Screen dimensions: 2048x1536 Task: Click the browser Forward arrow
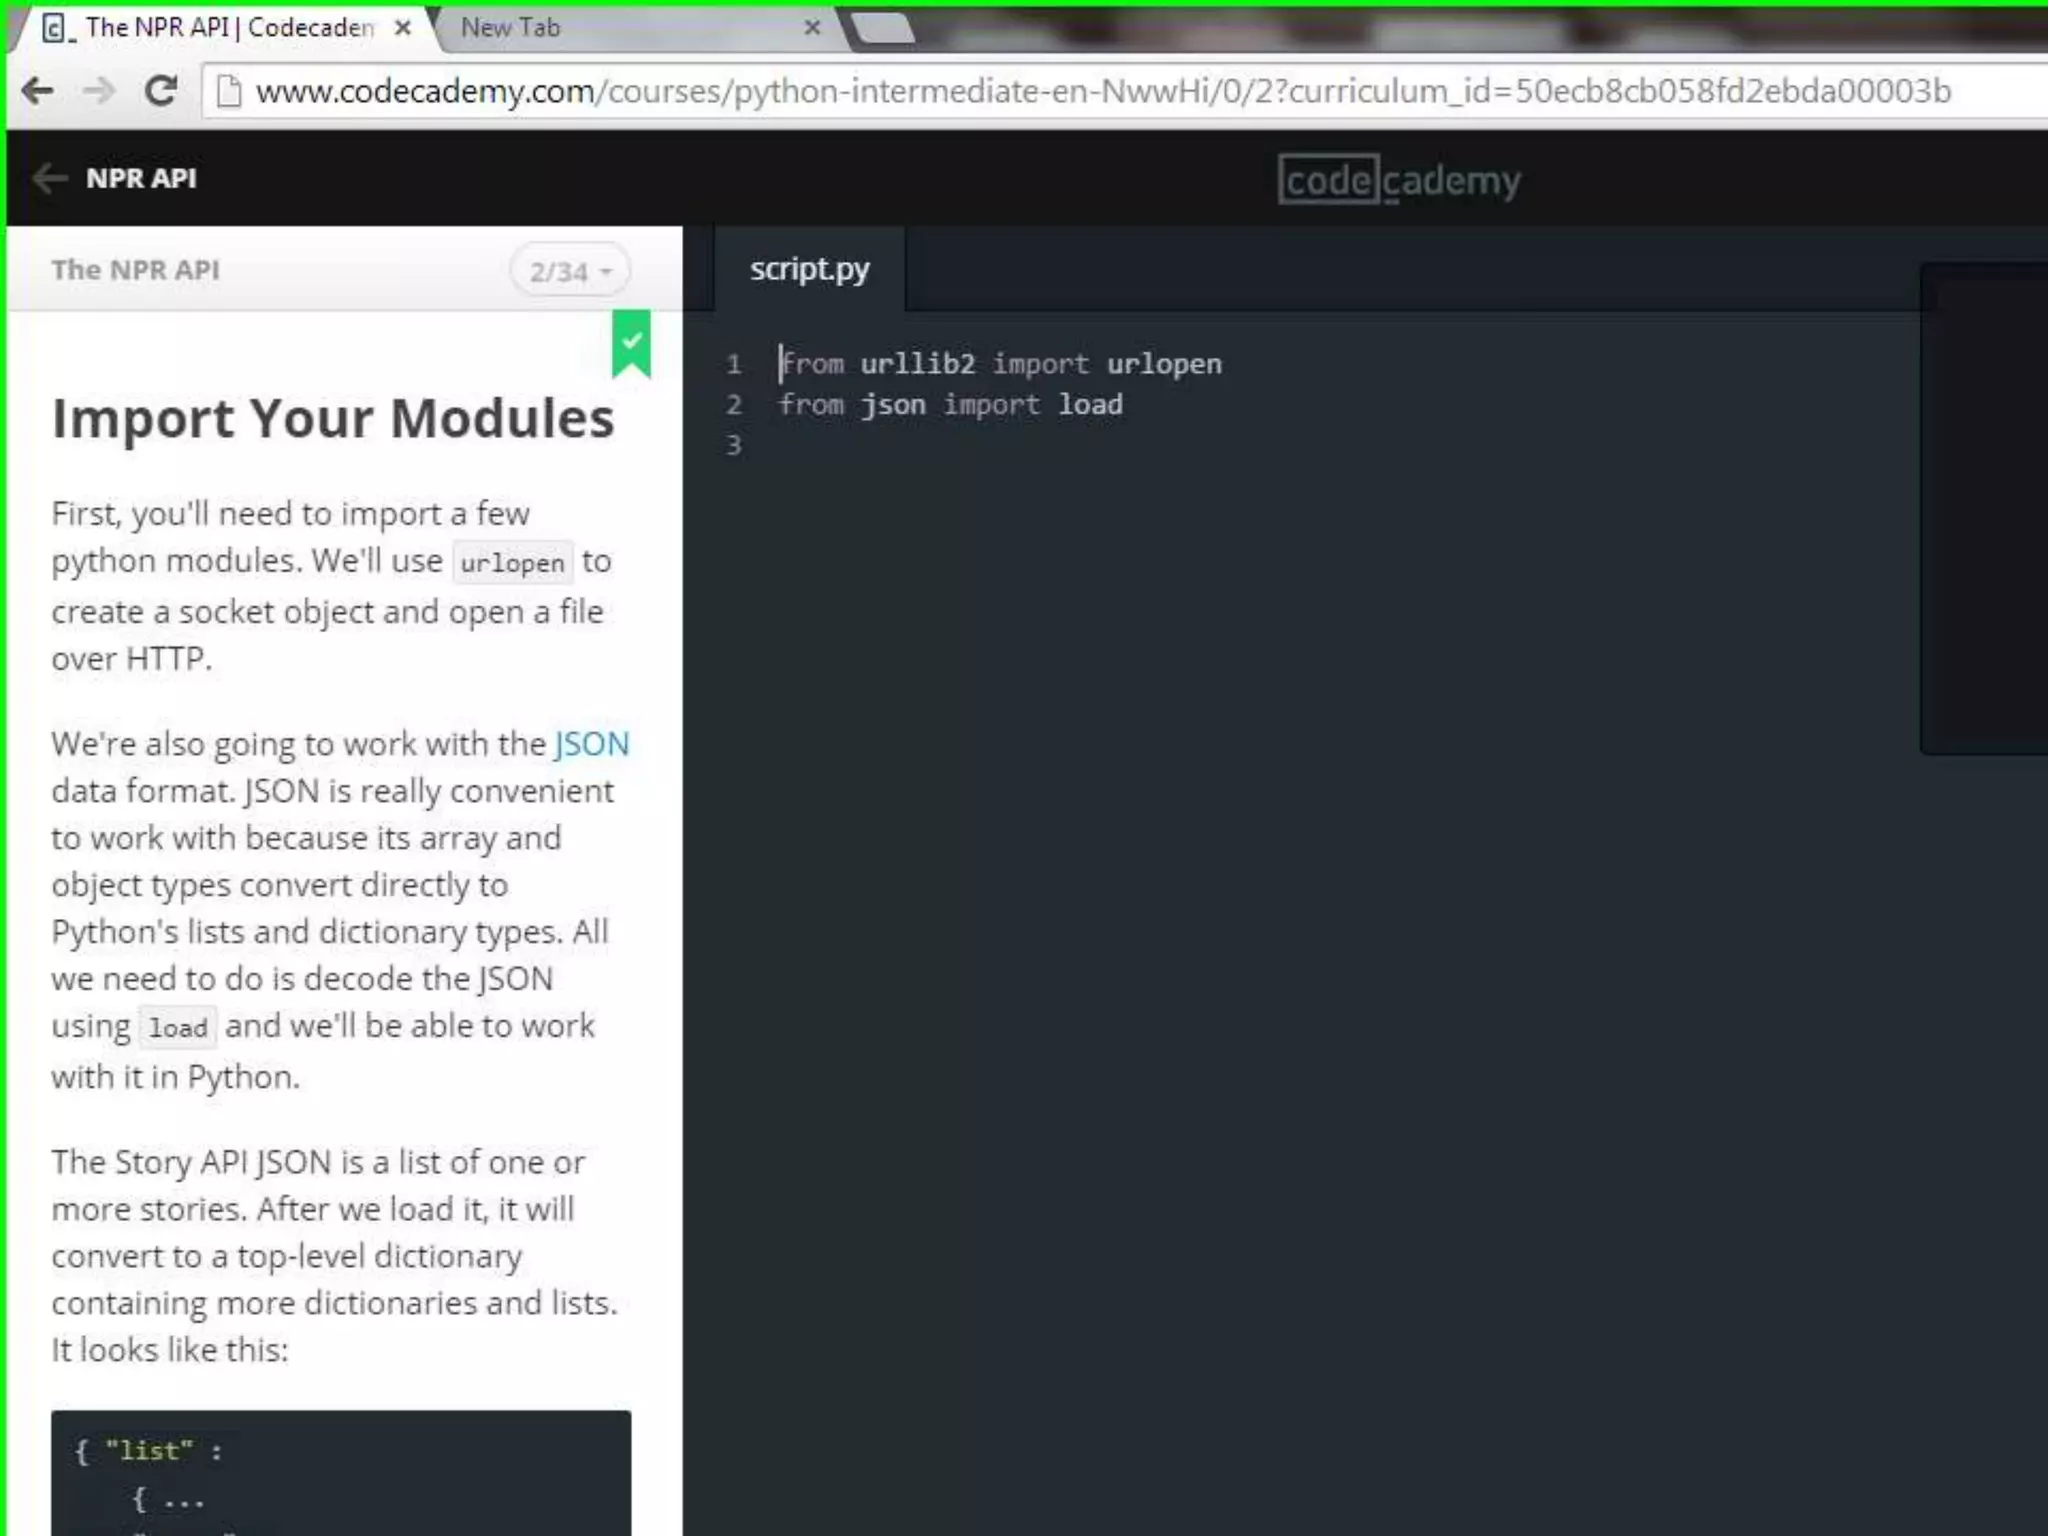click(99, 91)
